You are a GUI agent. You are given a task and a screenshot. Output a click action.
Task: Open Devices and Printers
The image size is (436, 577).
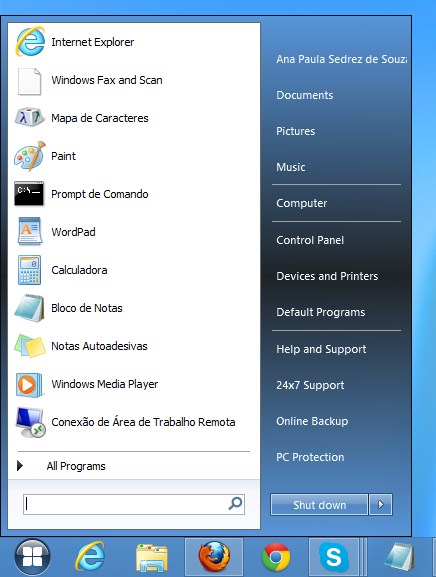click(x=327, y=276)
